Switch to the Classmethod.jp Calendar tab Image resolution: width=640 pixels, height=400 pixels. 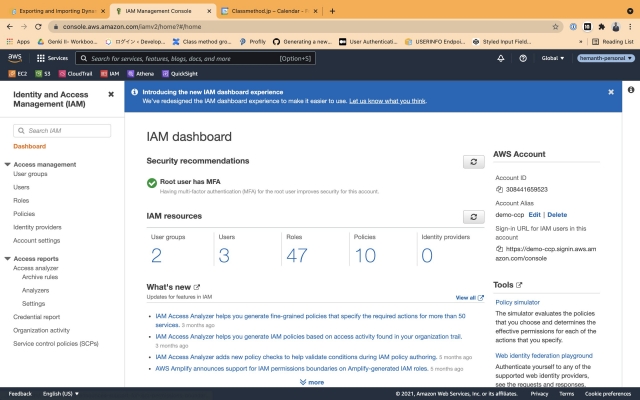[269, 11]
